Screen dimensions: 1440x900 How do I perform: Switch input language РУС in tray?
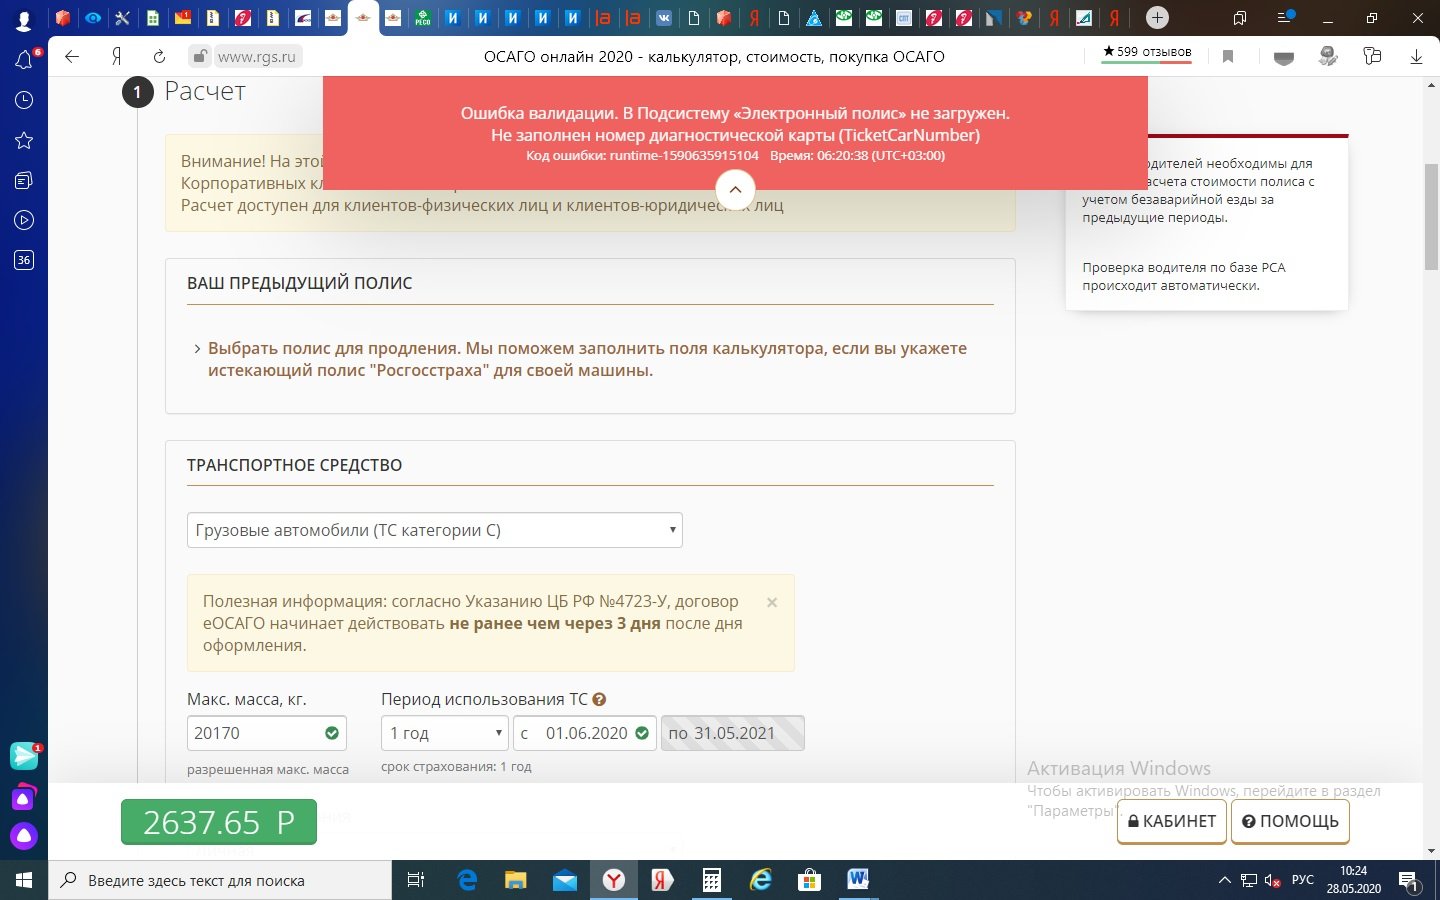(x=1303, y=880)
